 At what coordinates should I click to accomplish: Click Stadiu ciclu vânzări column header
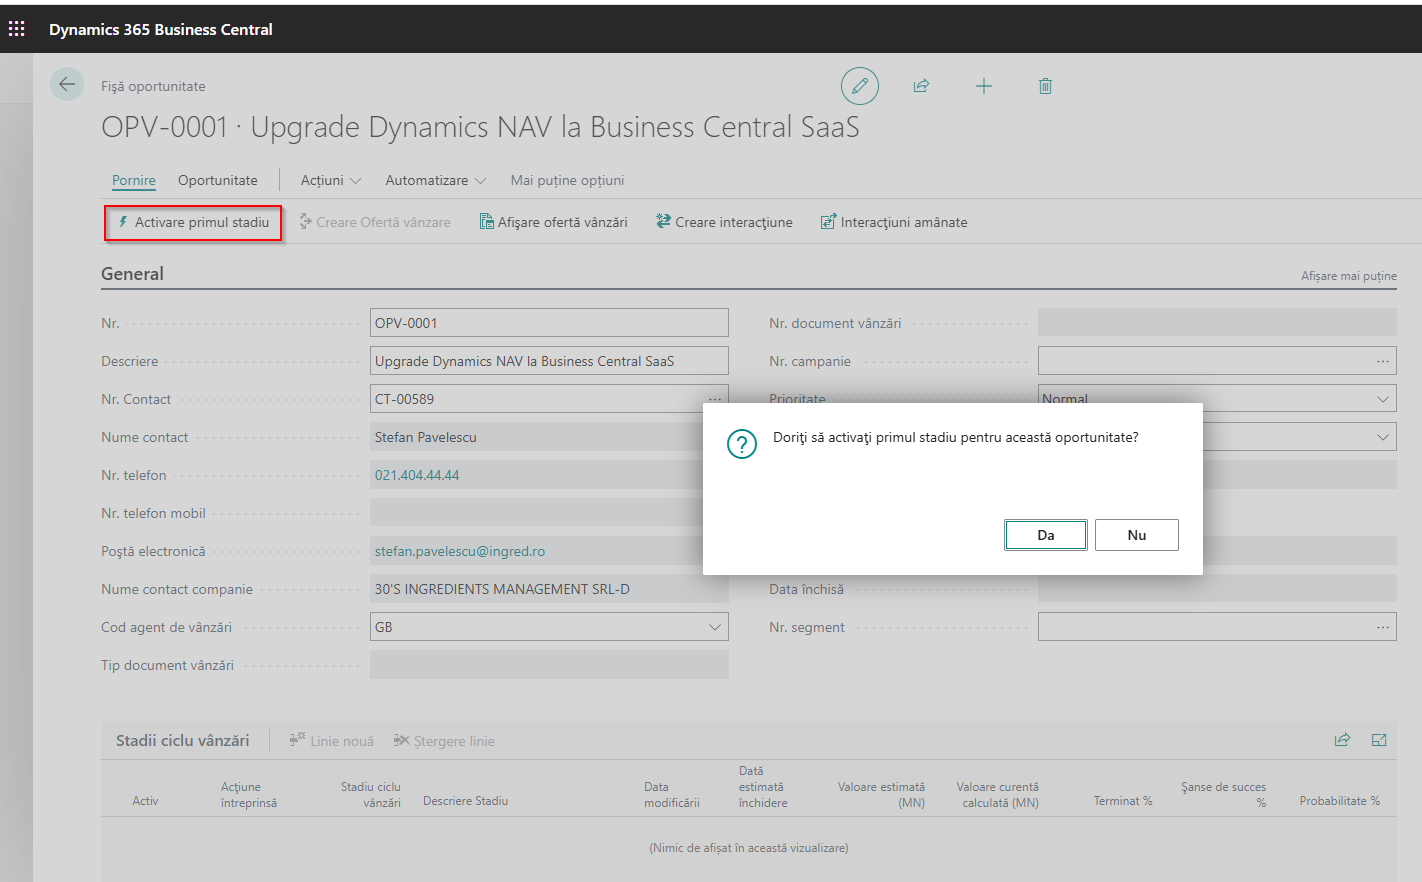click(371, 794)
